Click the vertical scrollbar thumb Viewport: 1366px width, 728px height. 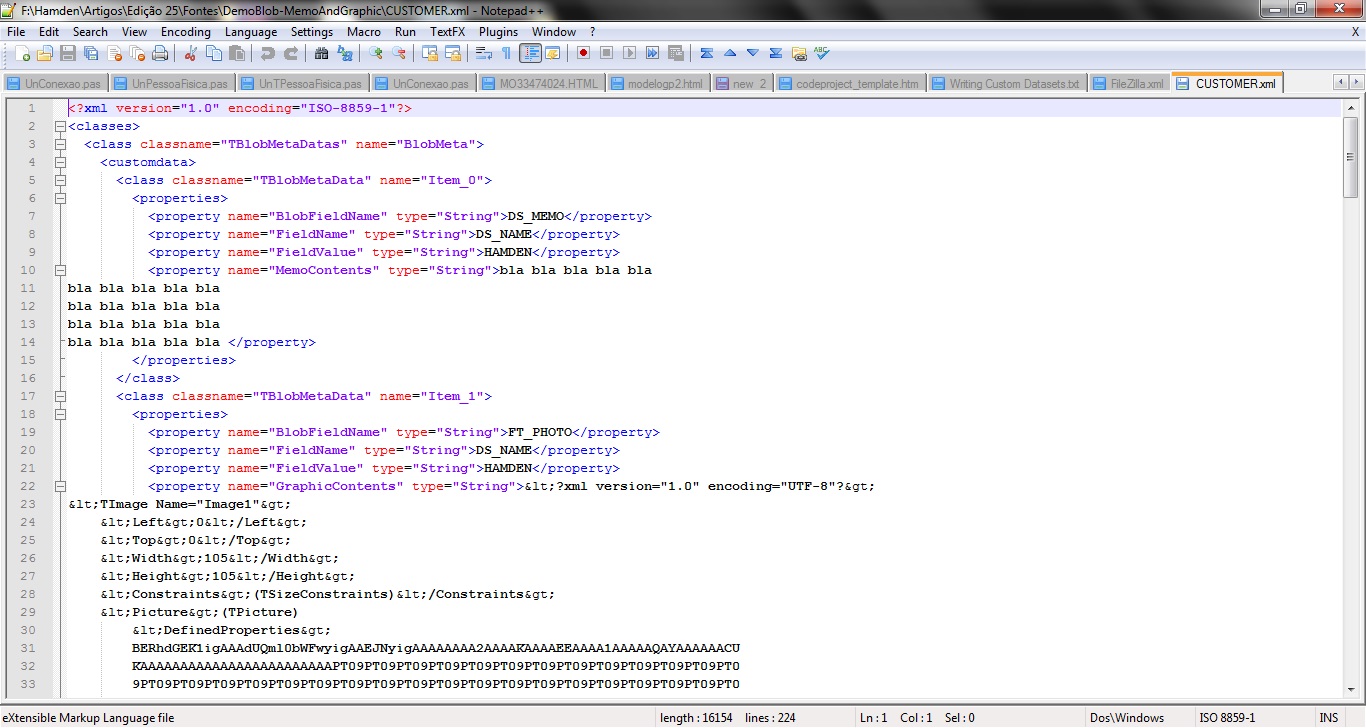[1351, 157]
